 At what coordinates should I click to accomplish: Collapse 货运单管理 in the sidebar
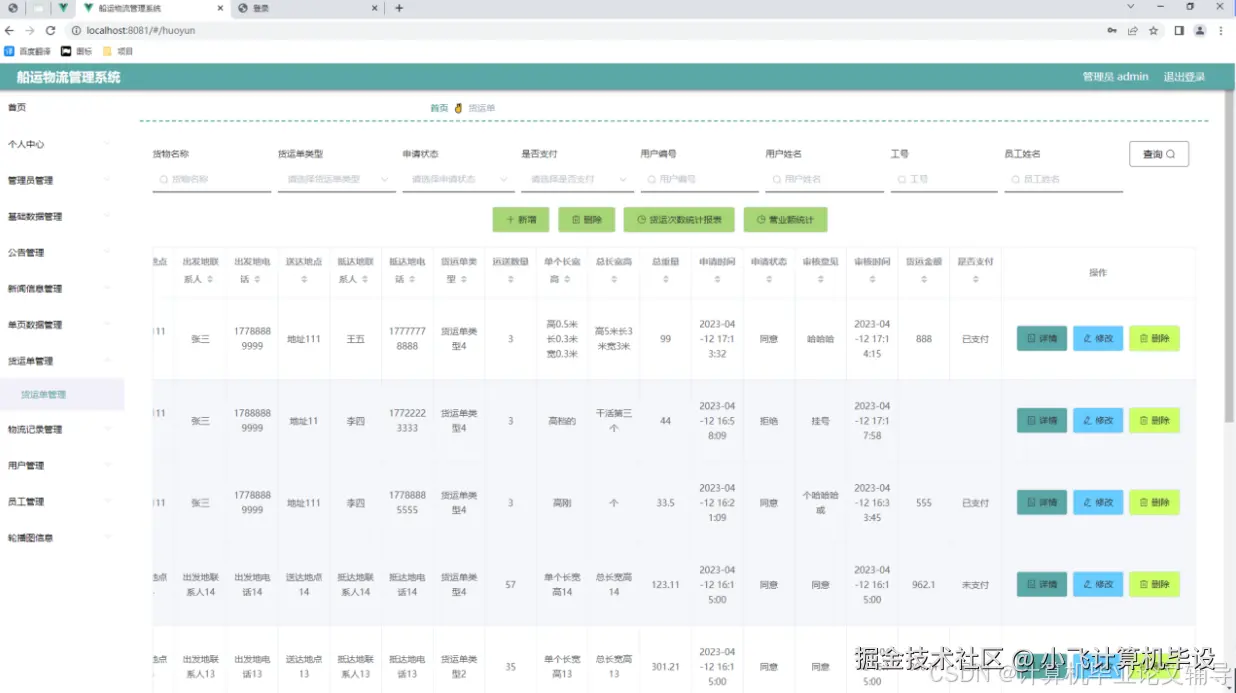(x=62, y=361)
